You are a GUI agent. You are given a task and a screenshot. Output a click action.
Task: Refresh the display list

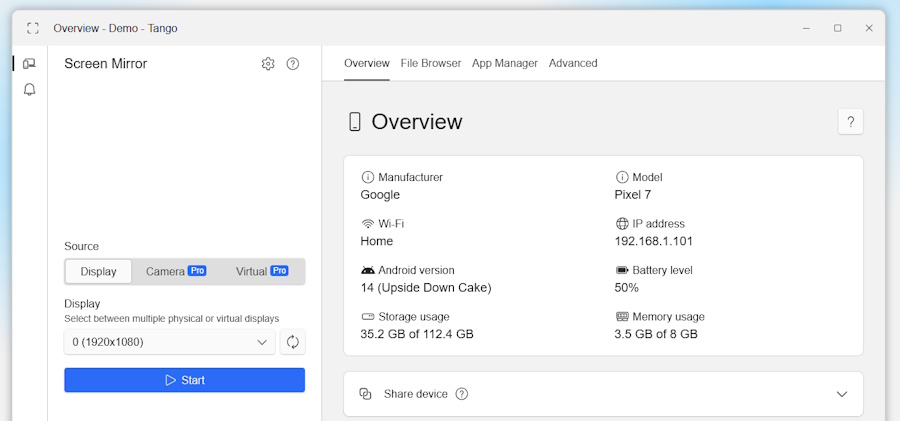[293, 342]
